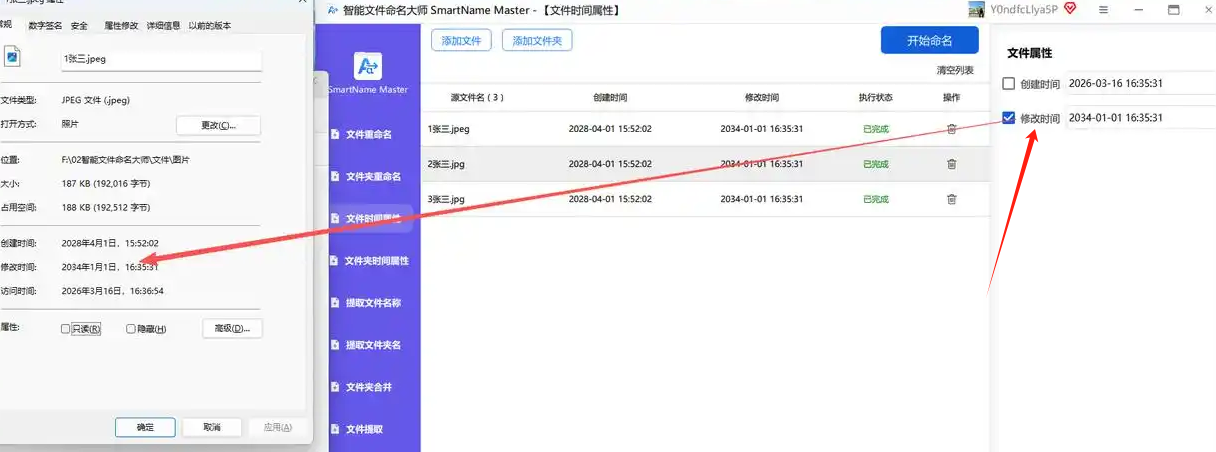The width and height of the screenshot is (1216, 452).
Task: Edit the 创建时间 date field 2026-03-16
Action: 1140,84
